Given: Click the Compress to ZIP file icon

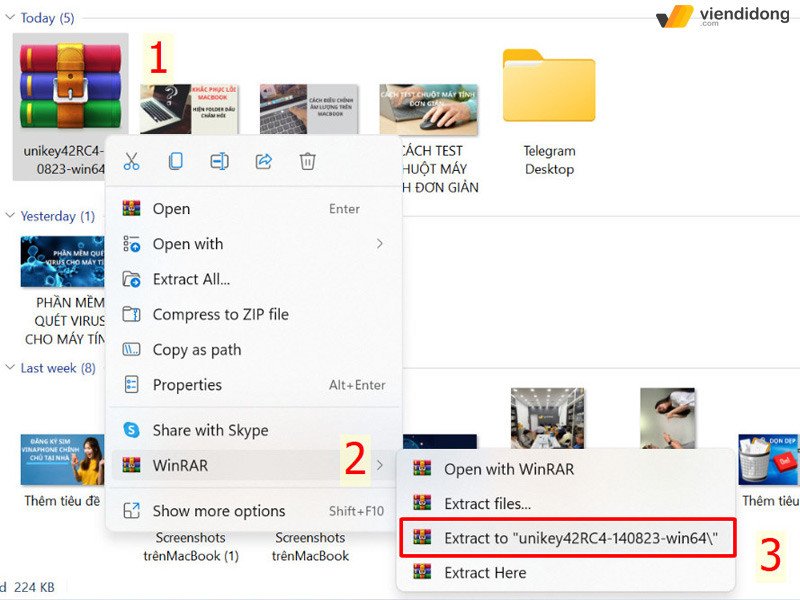Looking at the screenshot, I should (133, 314).
